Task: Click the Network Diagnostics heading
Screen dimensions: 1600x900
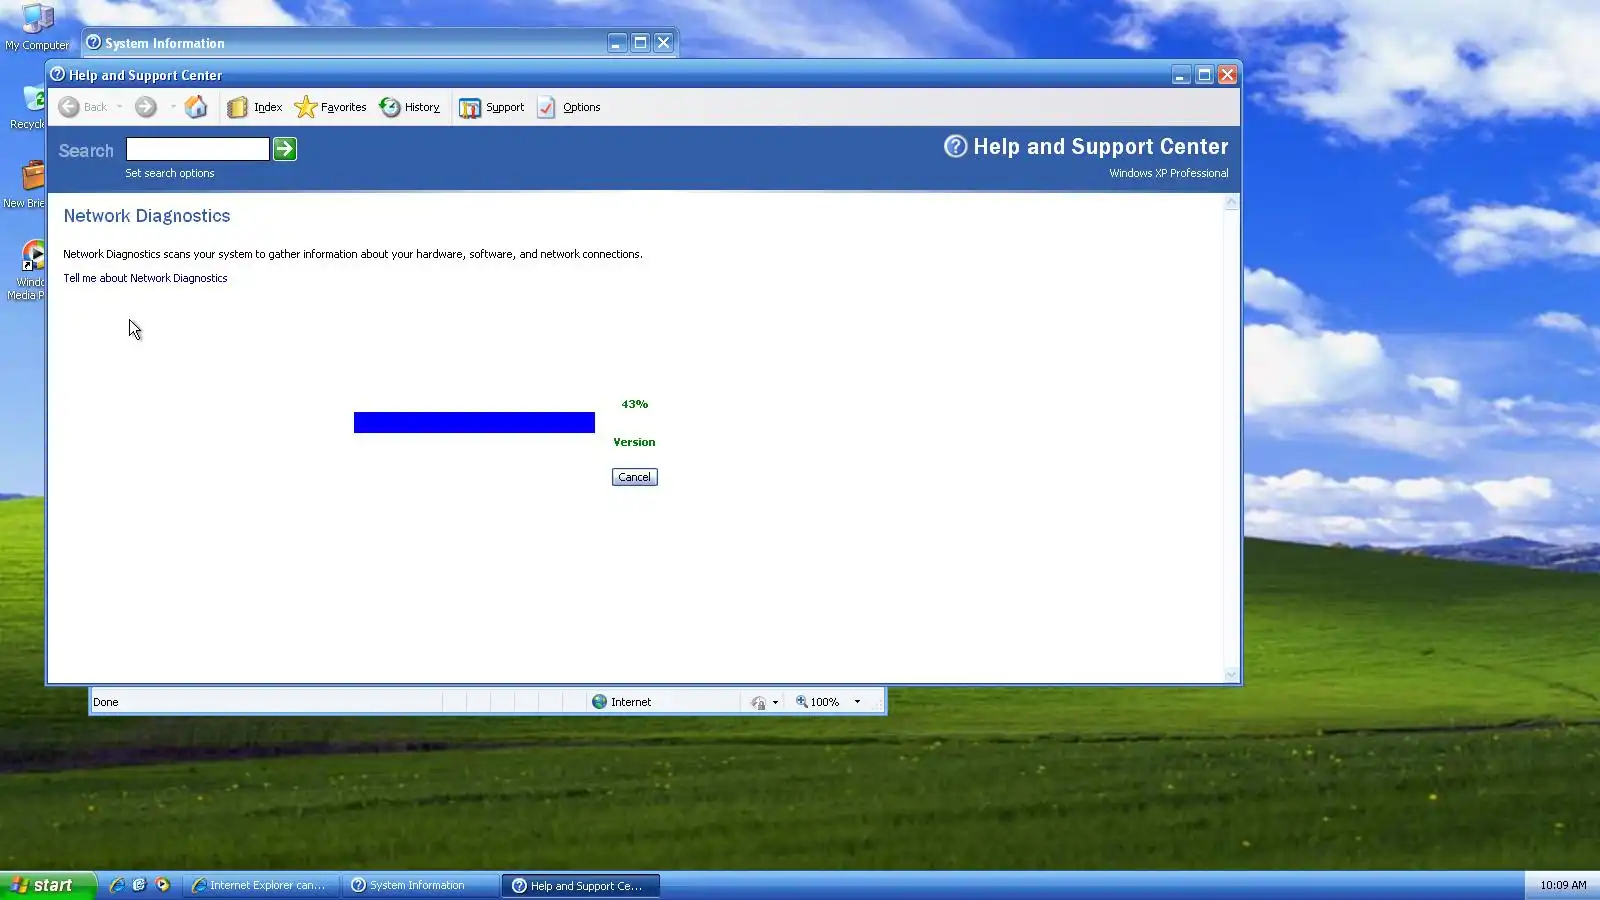Action: (147, 216)
